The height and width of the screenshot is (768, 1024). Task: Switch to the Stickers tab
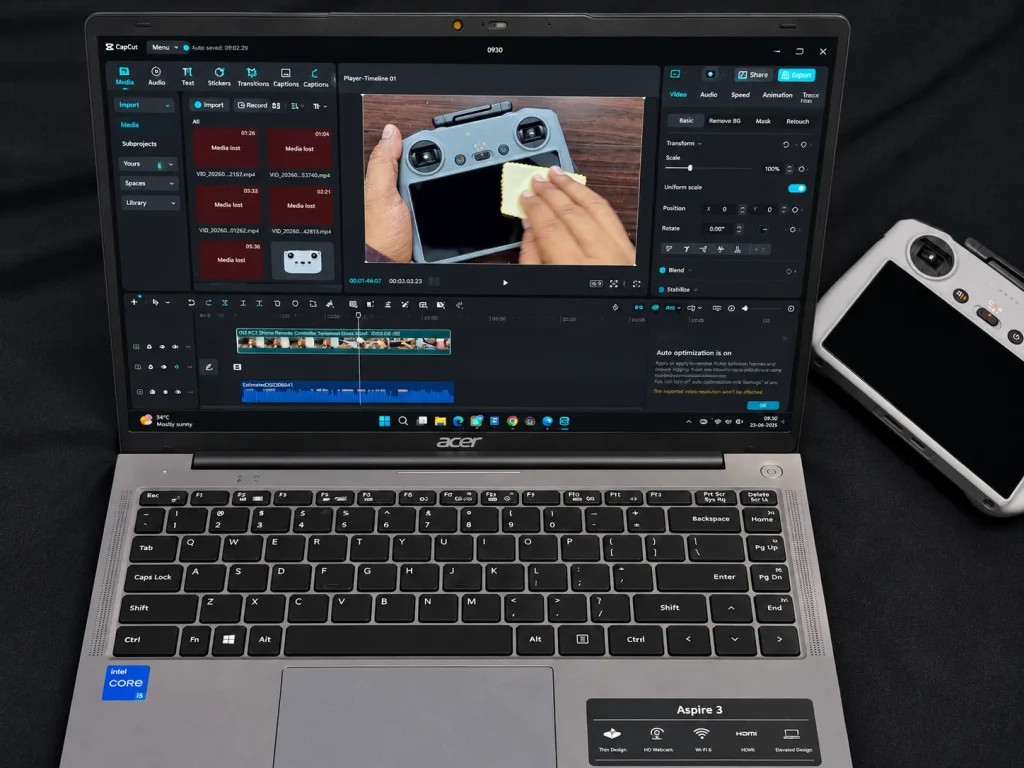219,76
